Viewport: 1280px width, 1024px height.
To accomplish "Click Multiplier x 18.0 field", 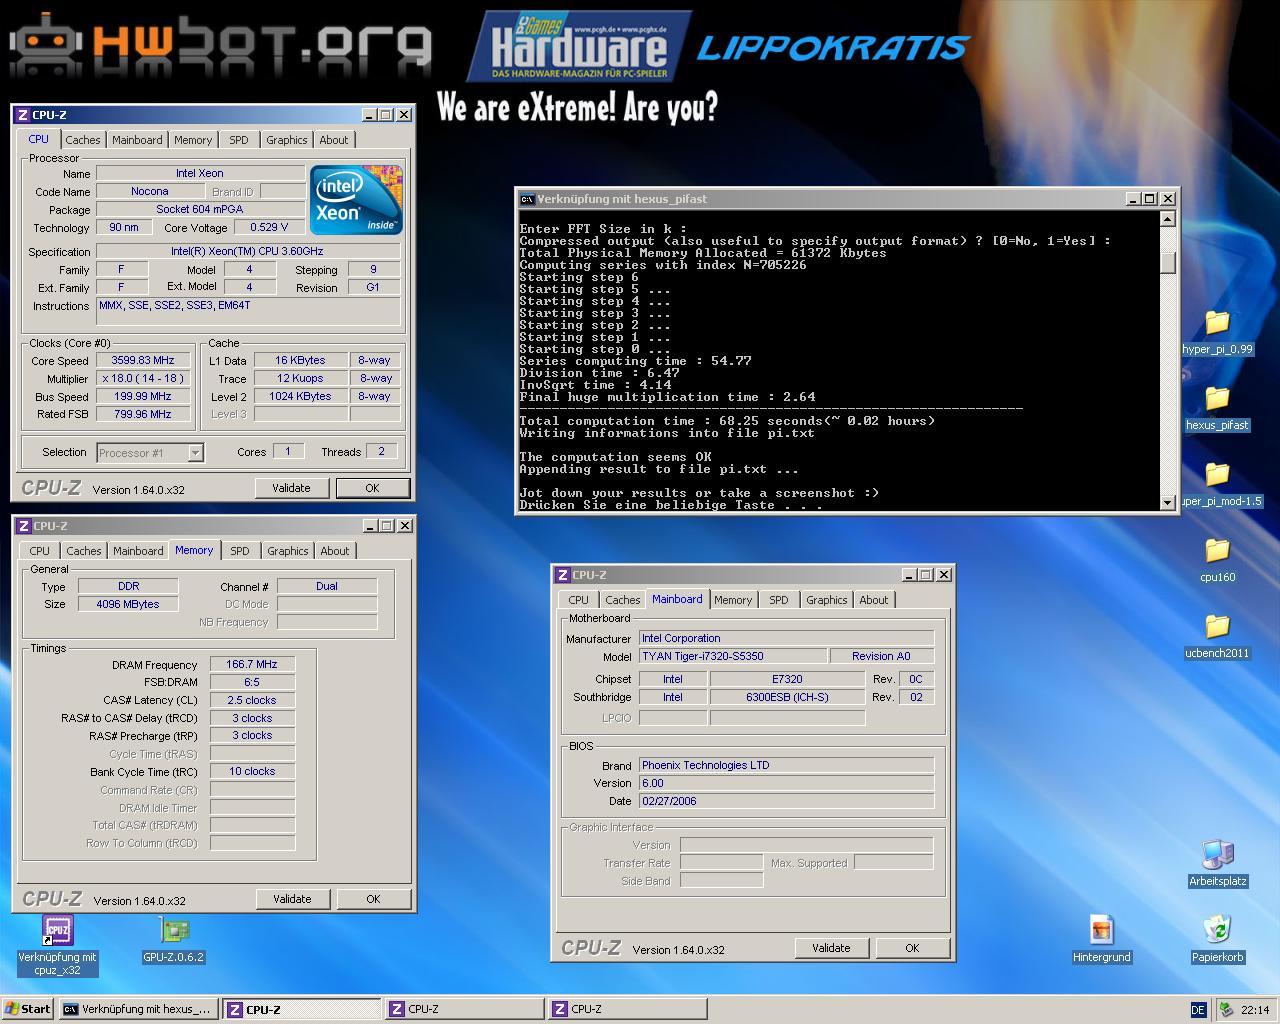I will 144,379.
